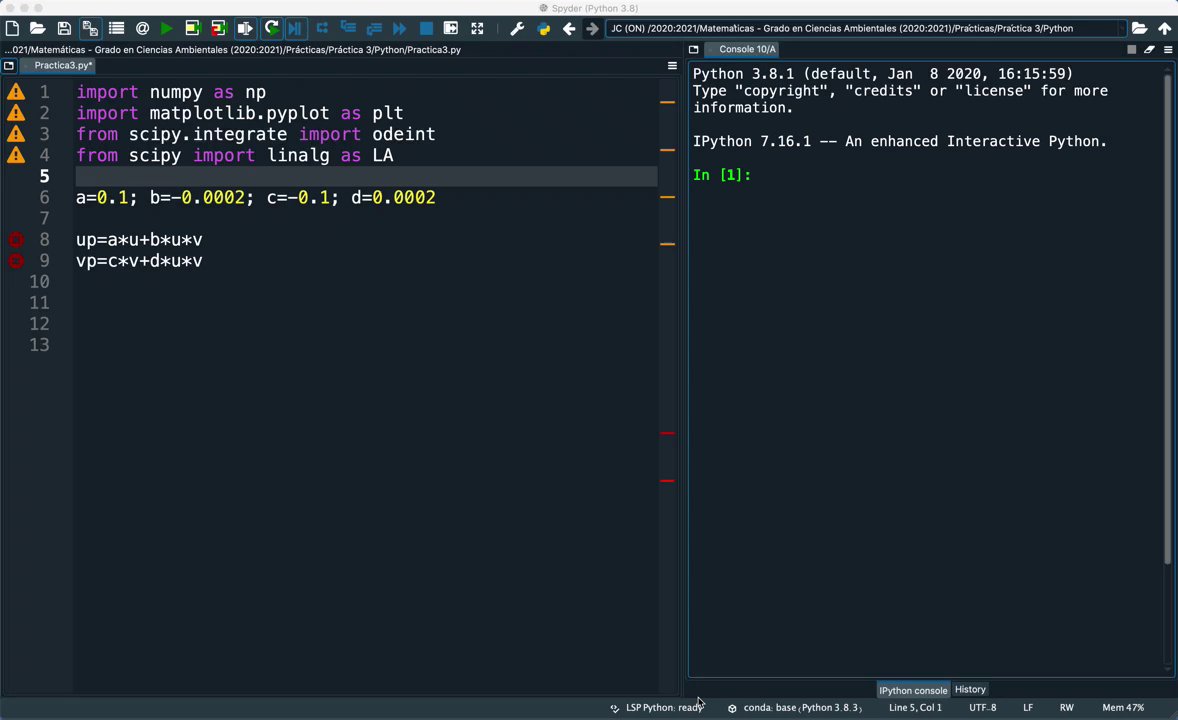Go back with left arrow icon

pyautogui.click(x=569, y=29)
